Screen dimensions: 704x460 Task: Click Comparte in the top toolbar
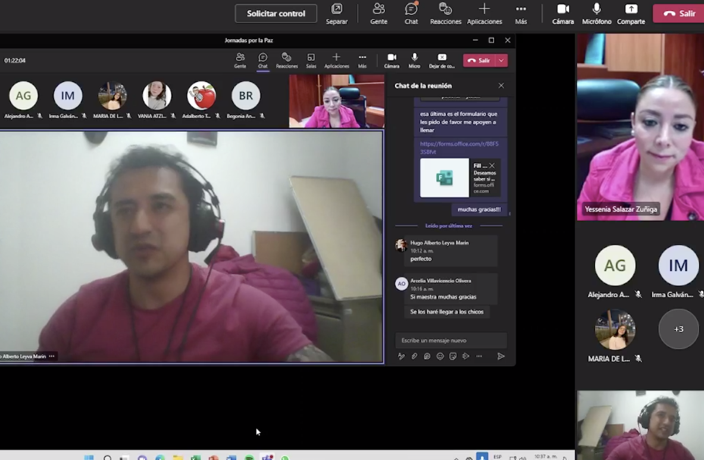[x=631, y=14]
